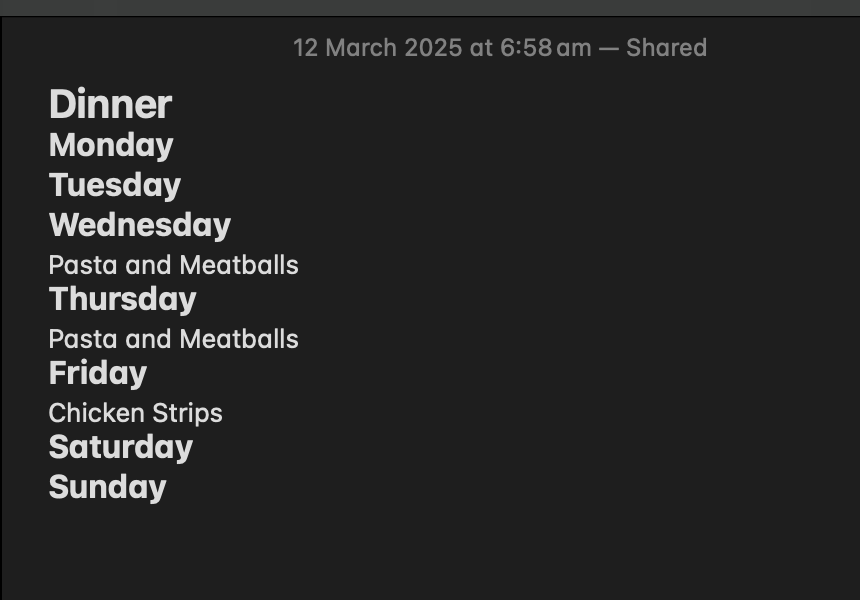Click the word Chicken under Friday
This screenshot has width=860, height=600.
97,412
